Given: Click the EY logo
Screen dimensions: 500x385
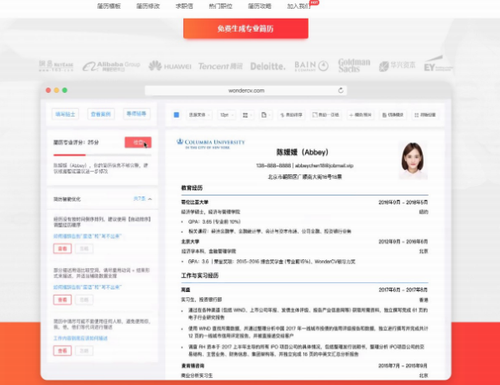Looking at the screenshot, I should (438, 64).
